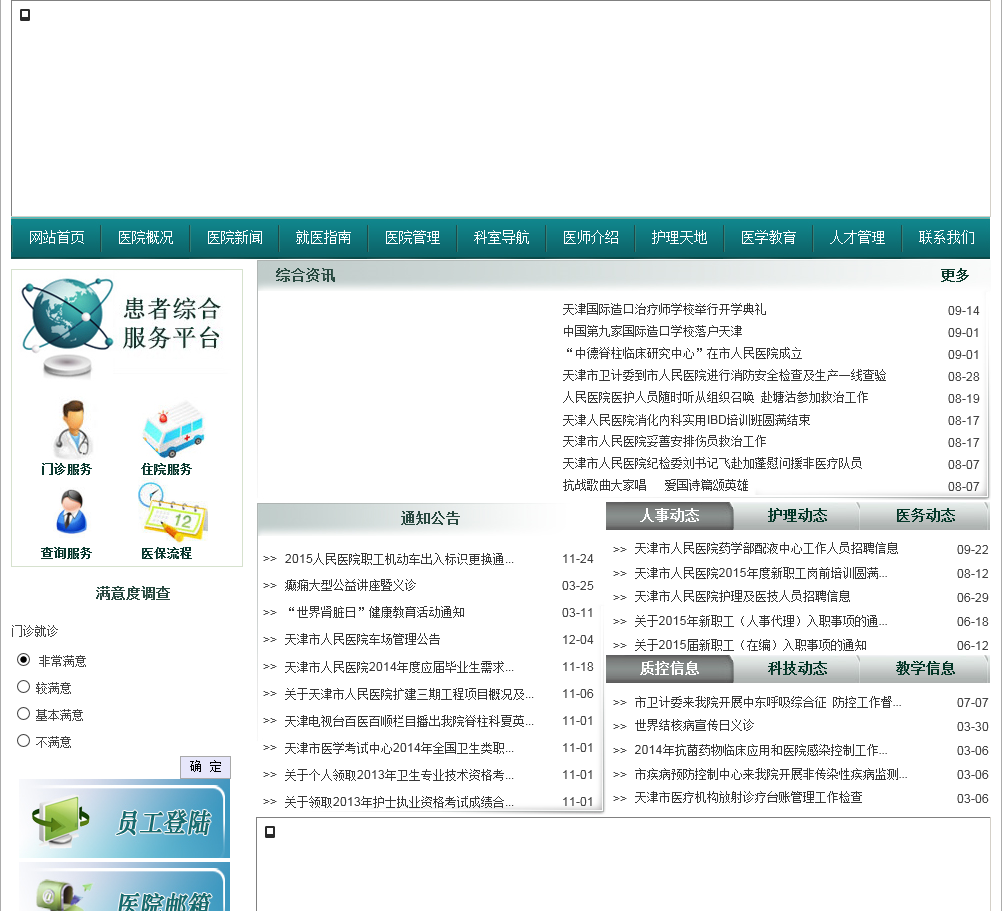
Task: Open 护理天地 menu item
Action: pyautogui.click(x=679, y=238)
